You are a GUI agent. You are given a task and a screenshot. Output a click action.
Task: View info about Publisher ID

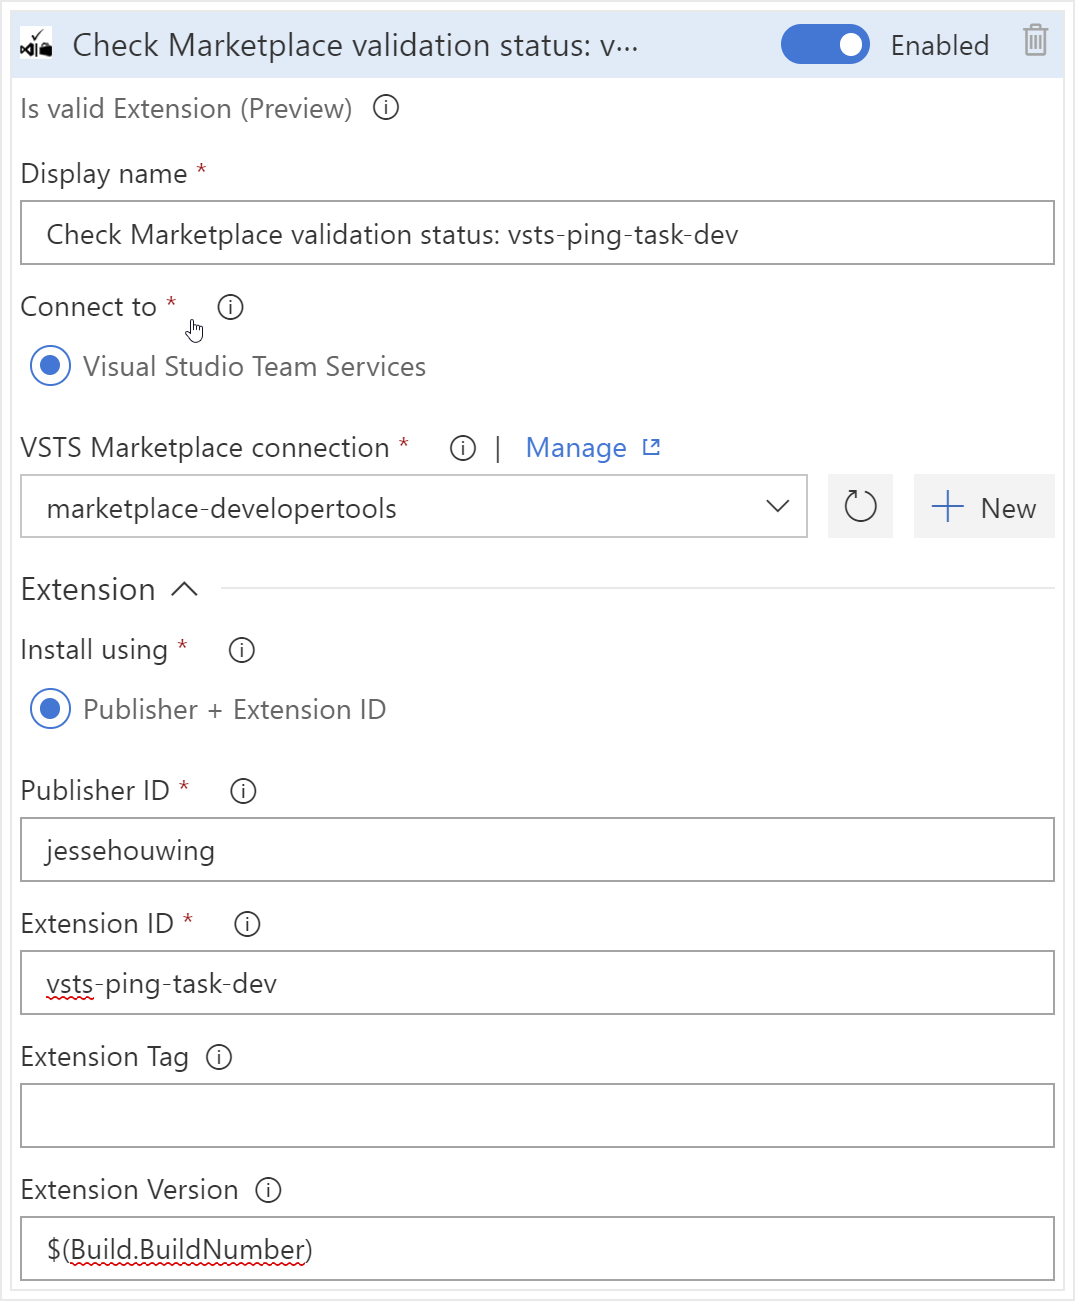coord(243,791)
